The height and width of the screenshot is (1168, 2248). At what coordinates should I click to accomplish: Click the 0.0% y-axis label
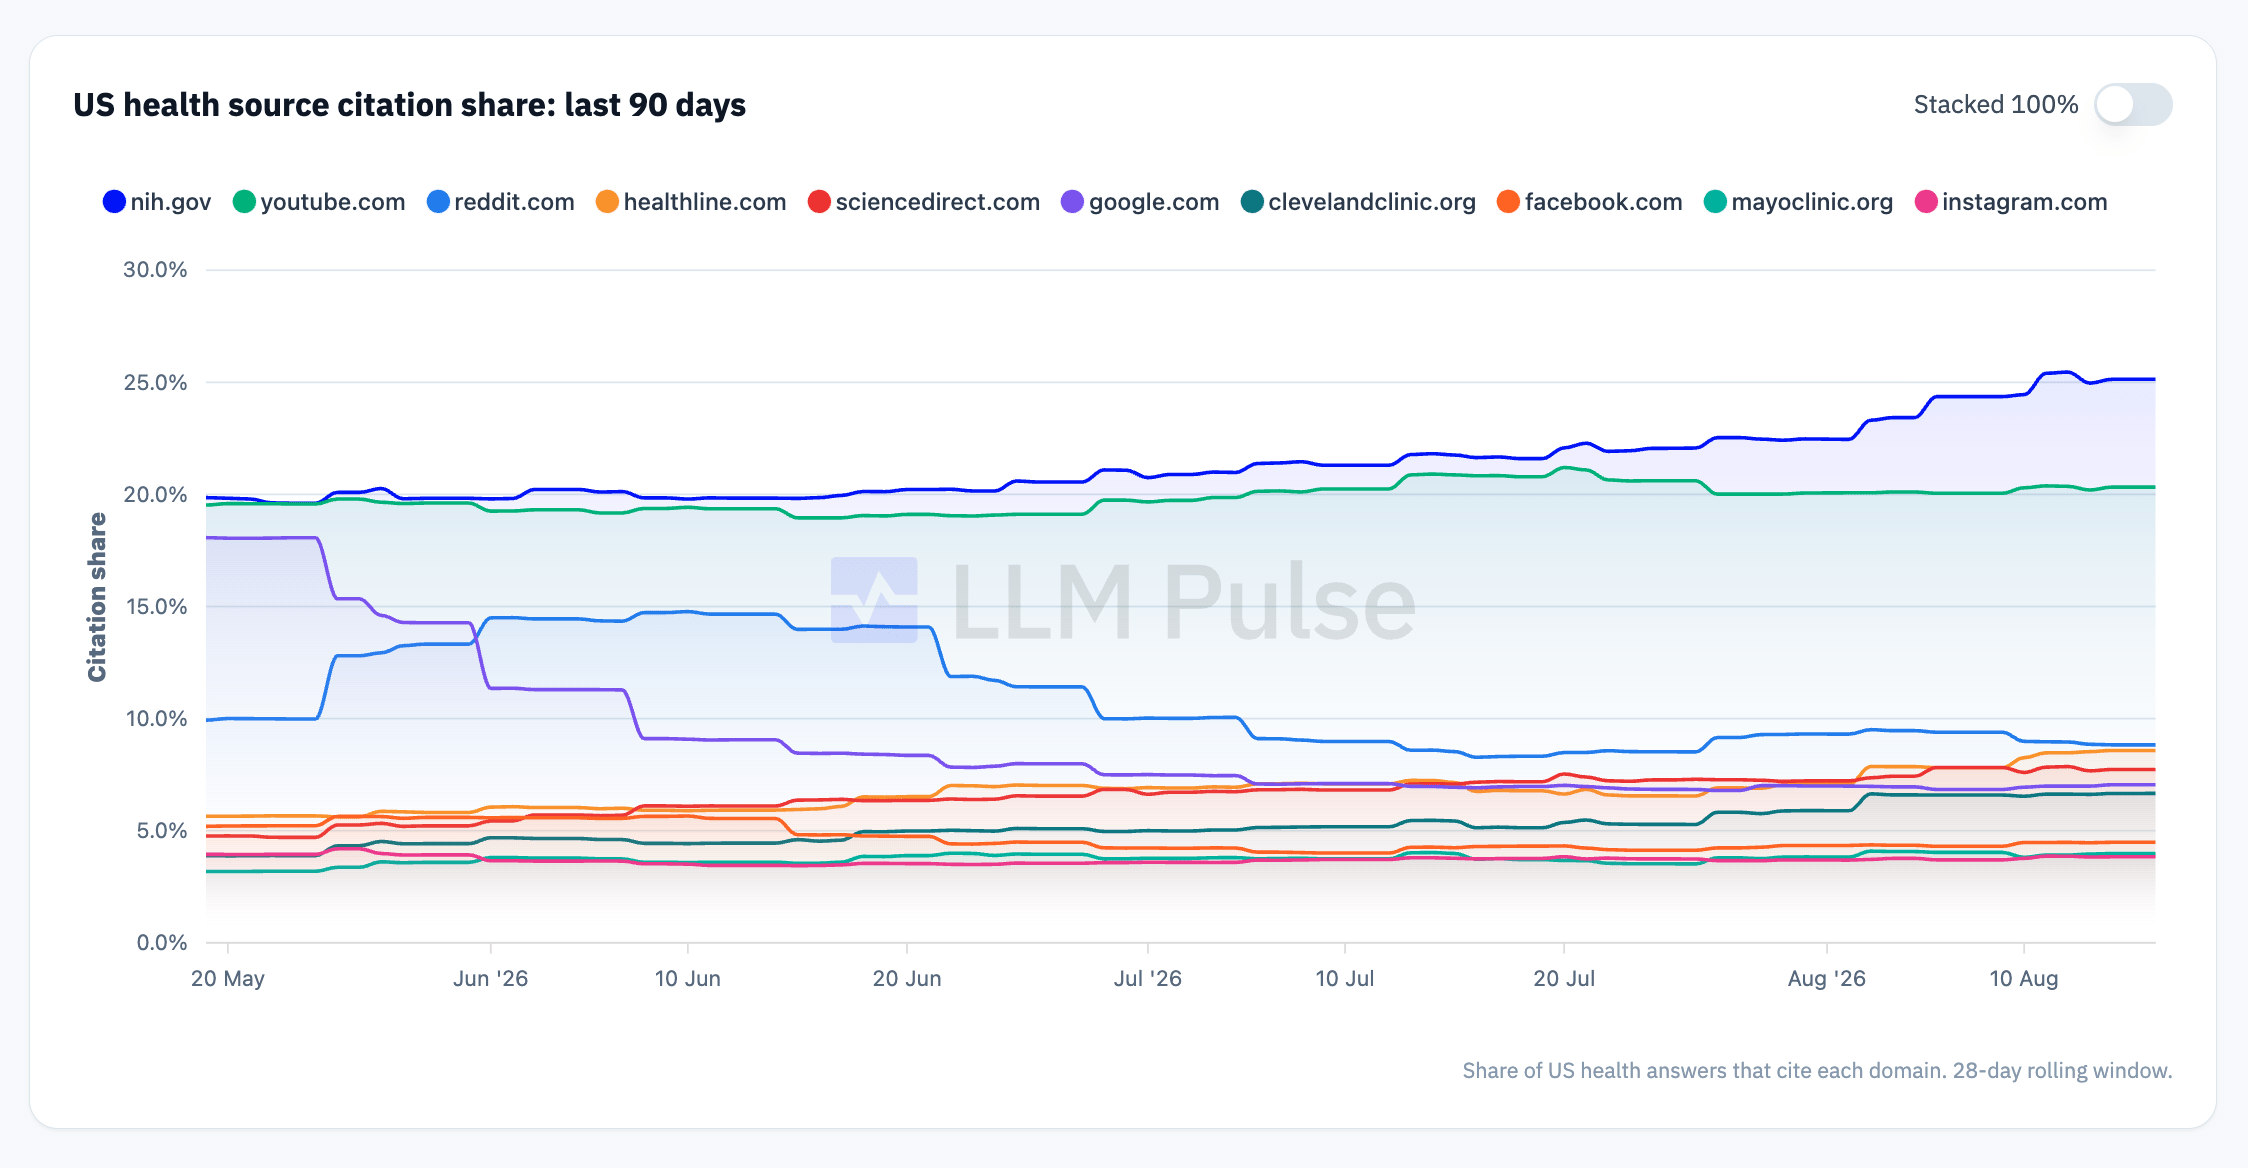pos(162,942)
